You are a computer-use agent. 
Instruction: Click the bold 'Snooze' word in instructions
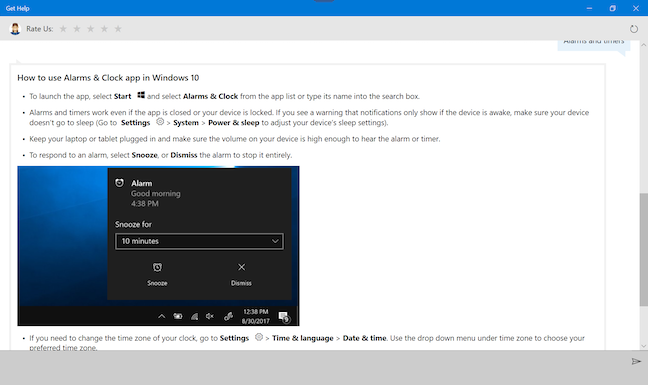click(145, 155)
